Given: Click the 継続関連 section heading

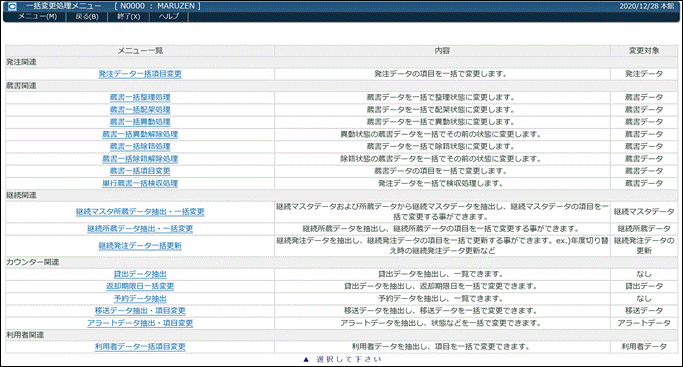Looking at the screenshot, I should pyautogui.click(x=21, y=195).
